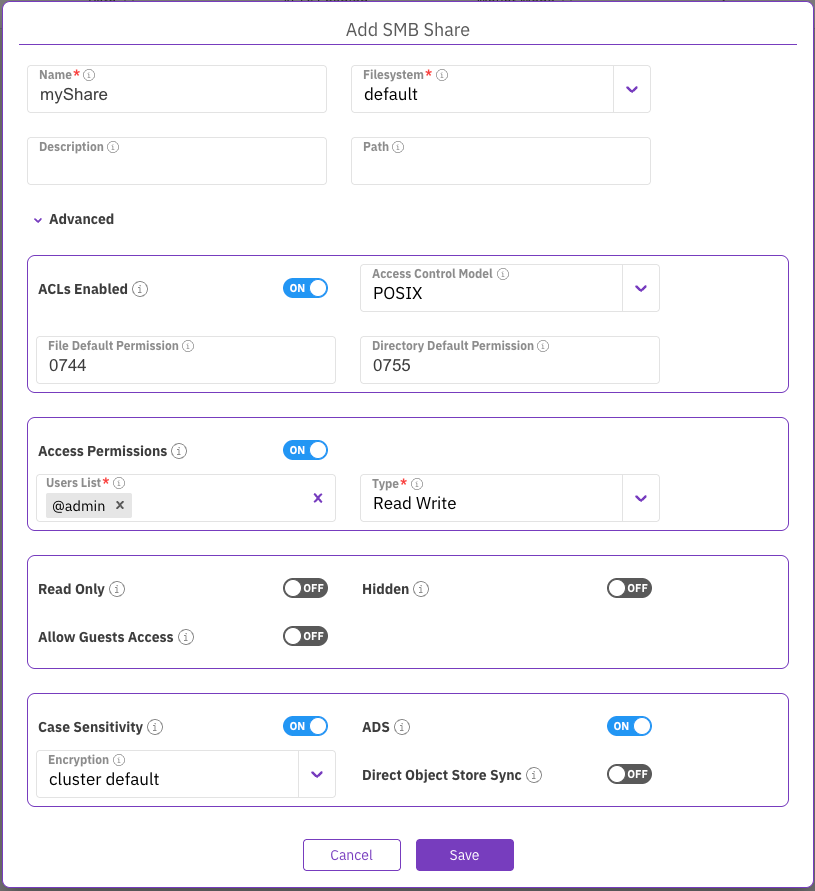Remove the @admin user chip

[x=120, y=506]
